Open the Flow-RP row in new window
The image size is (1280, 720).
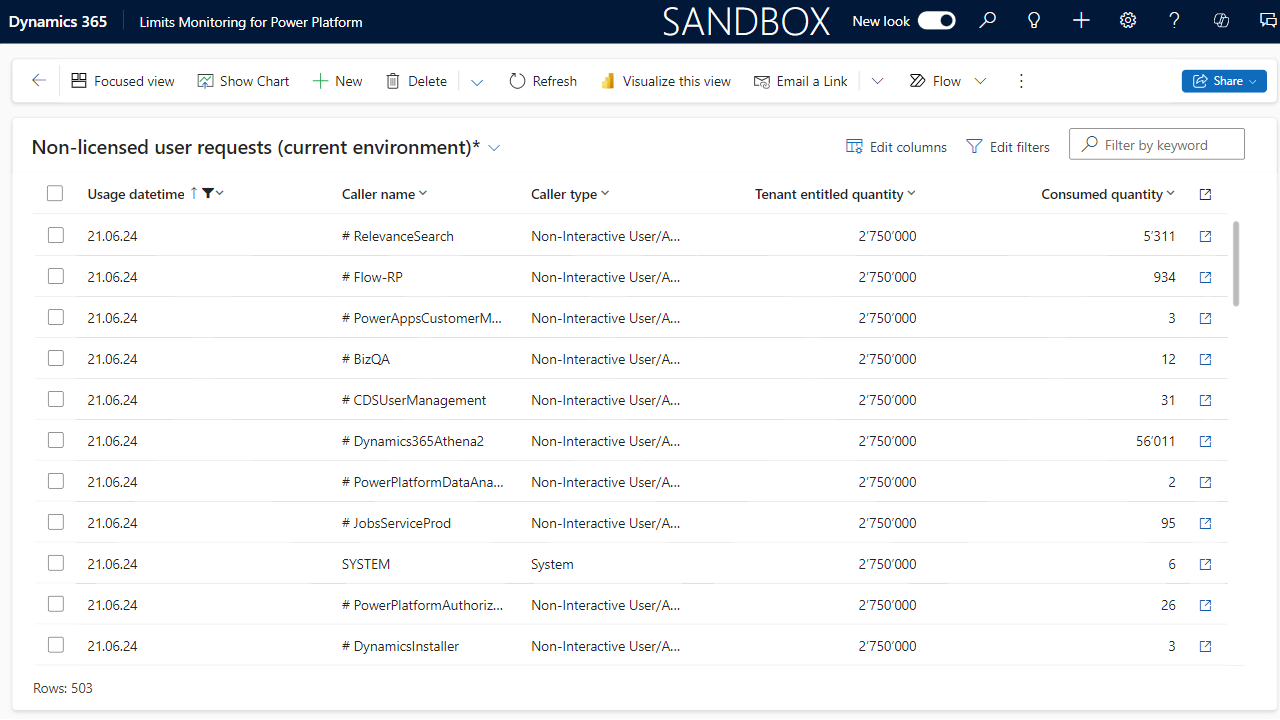[x=1205, y=277]
